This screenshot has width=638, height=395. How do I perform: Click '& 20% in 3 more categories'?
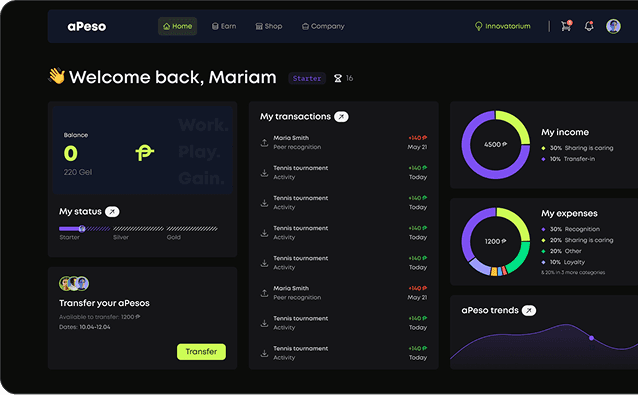tap(573, 273)
